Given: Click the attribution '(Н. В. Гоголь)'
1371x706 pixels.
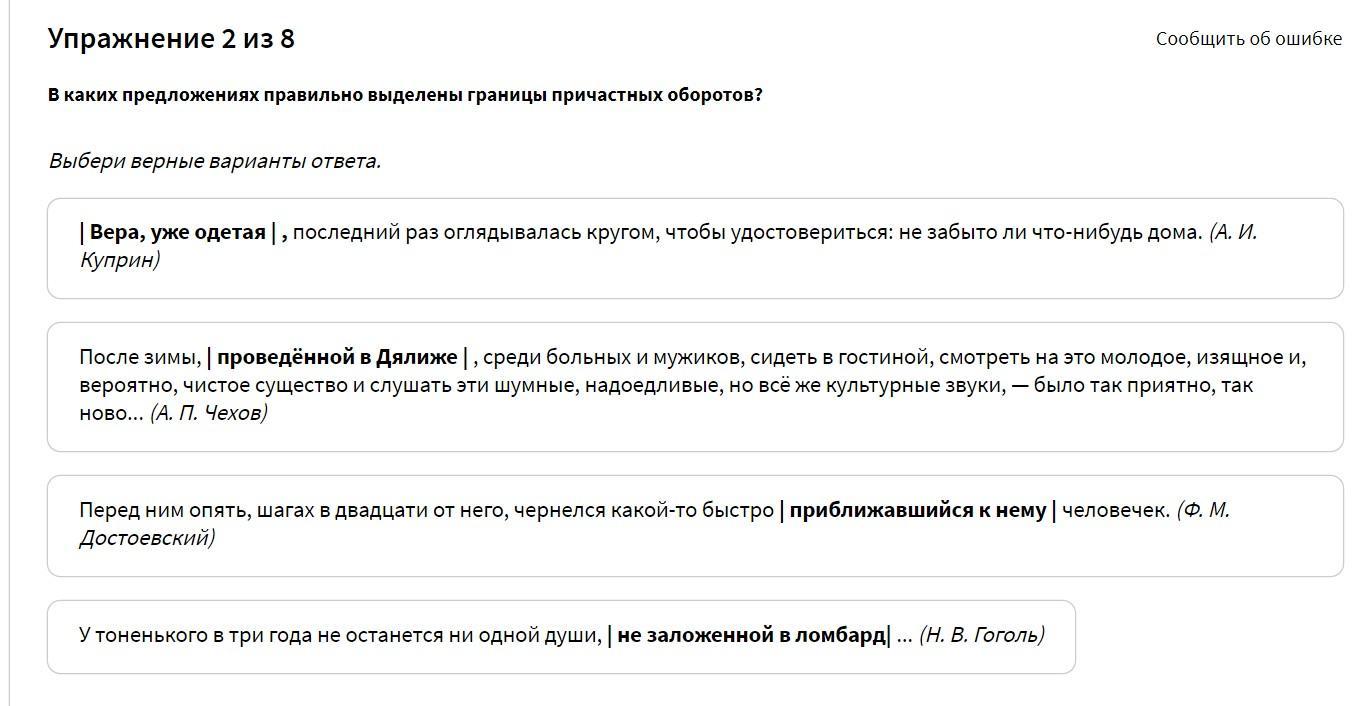Looking at the screenshot, I should [982, 635].
